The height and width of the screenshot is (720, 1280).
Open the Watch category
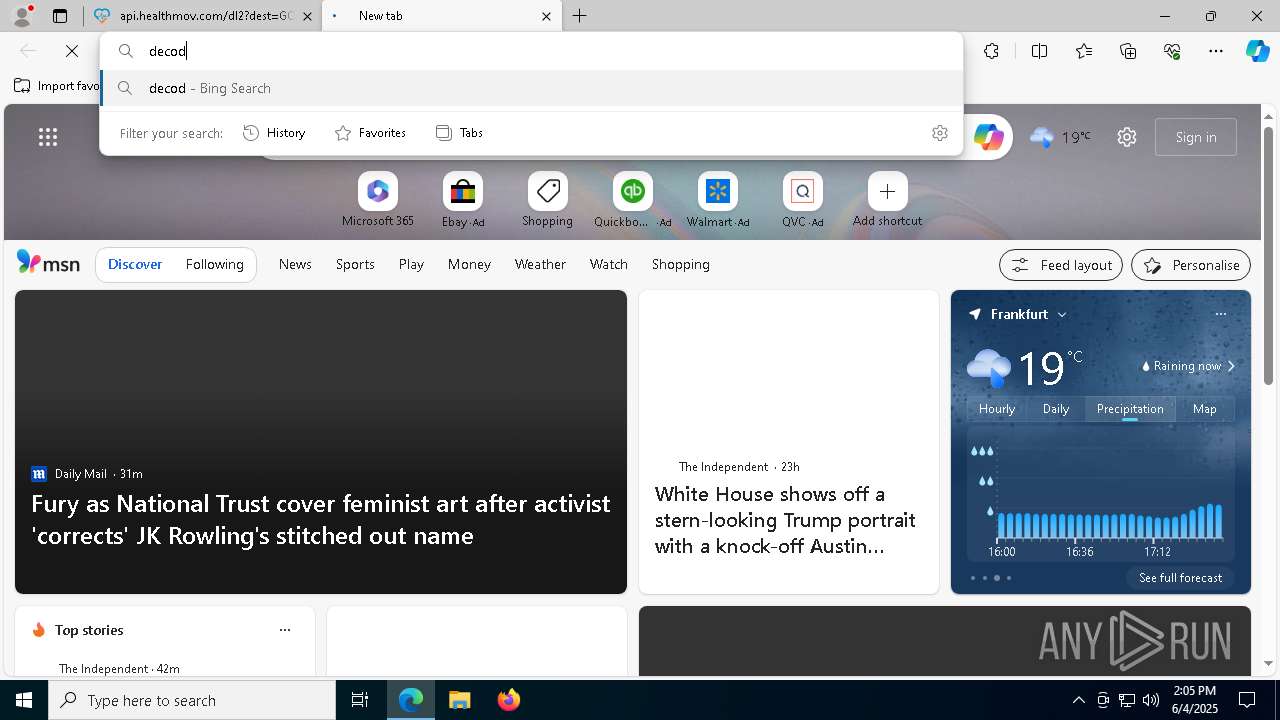pyautogui.click(x=609, y=264)
